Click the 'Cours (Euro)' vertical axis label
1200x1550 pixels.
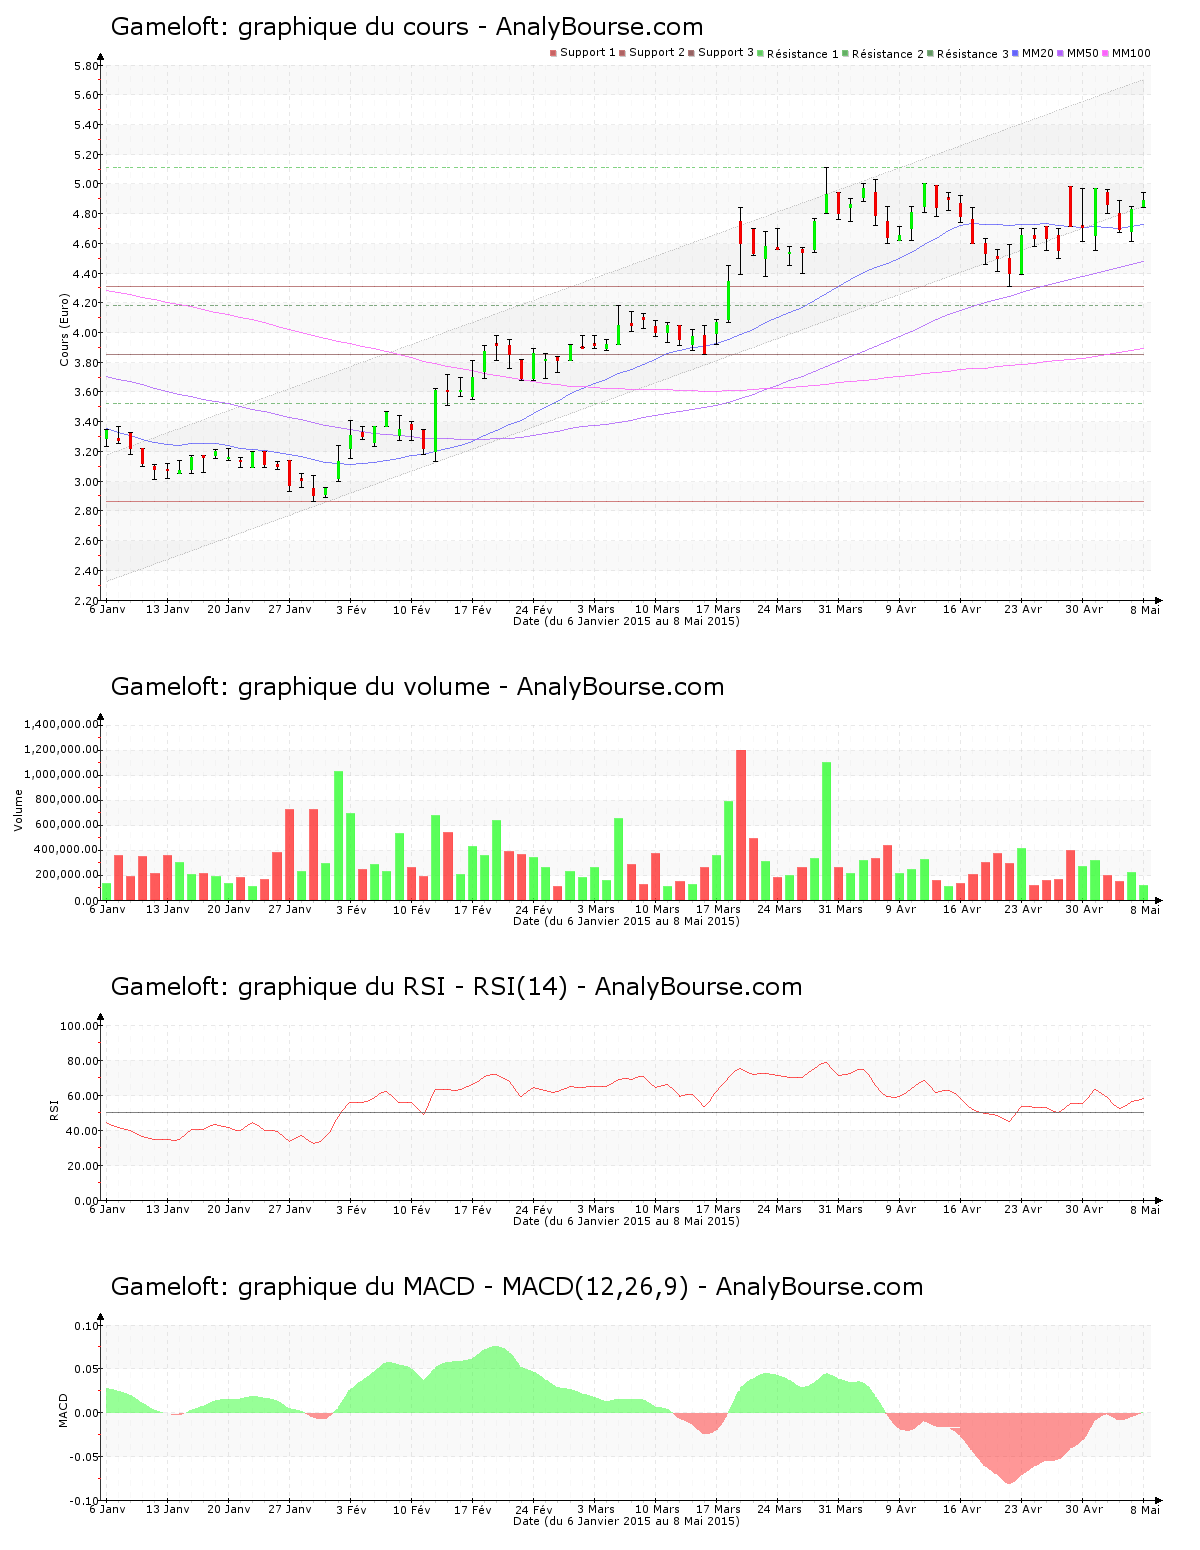point(64,331)
